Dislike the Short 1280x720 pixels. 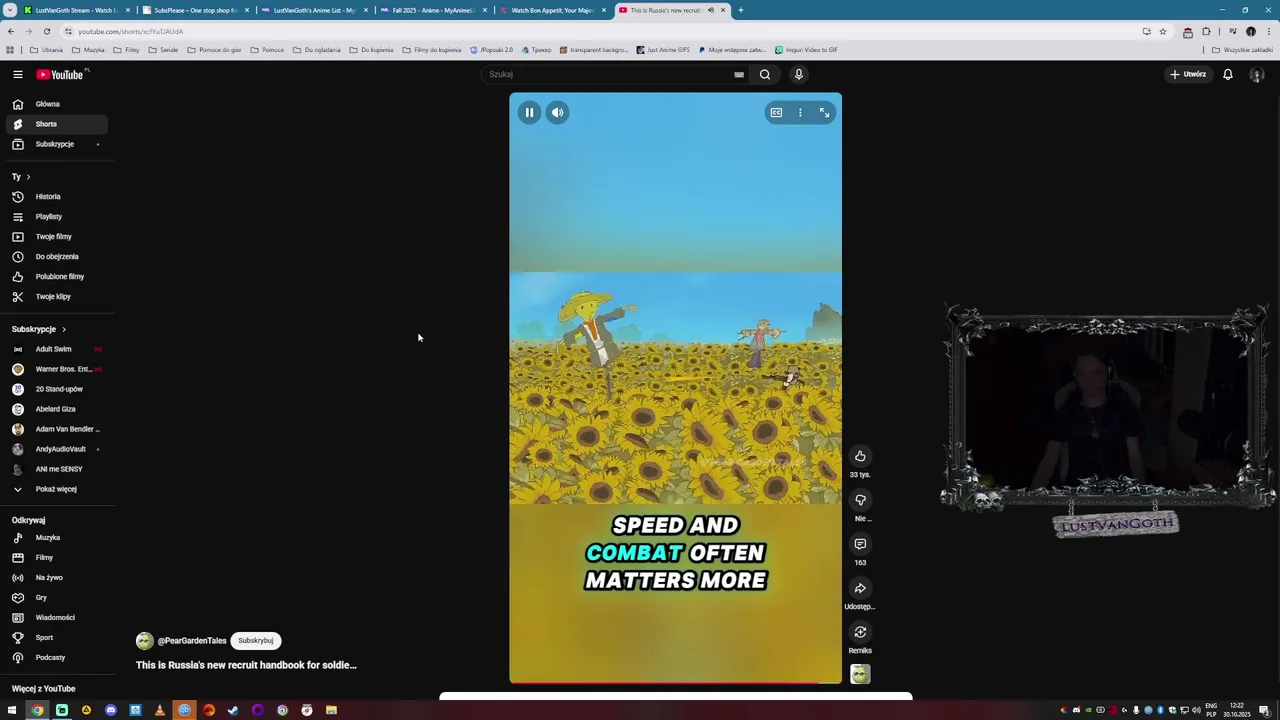(x=860, y=500)
